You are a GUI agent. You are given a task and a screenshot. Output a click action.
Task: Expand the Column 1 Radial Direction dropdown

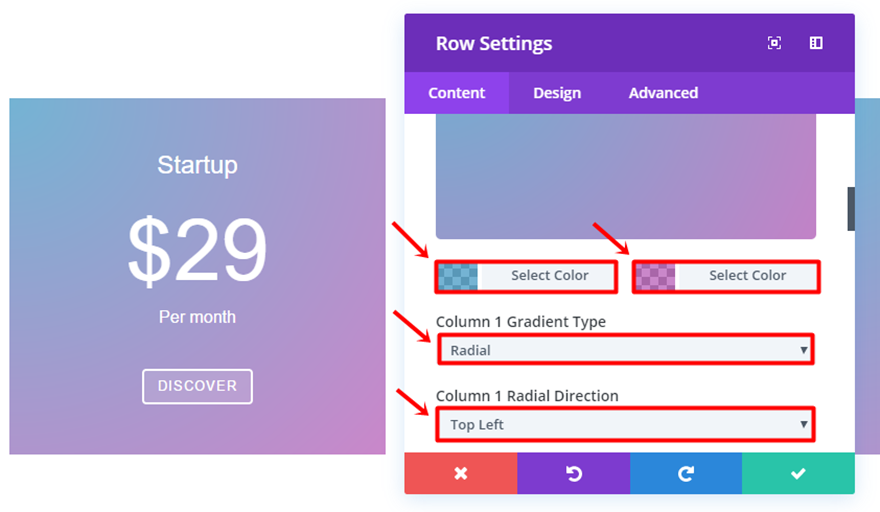tap(625, 424)
